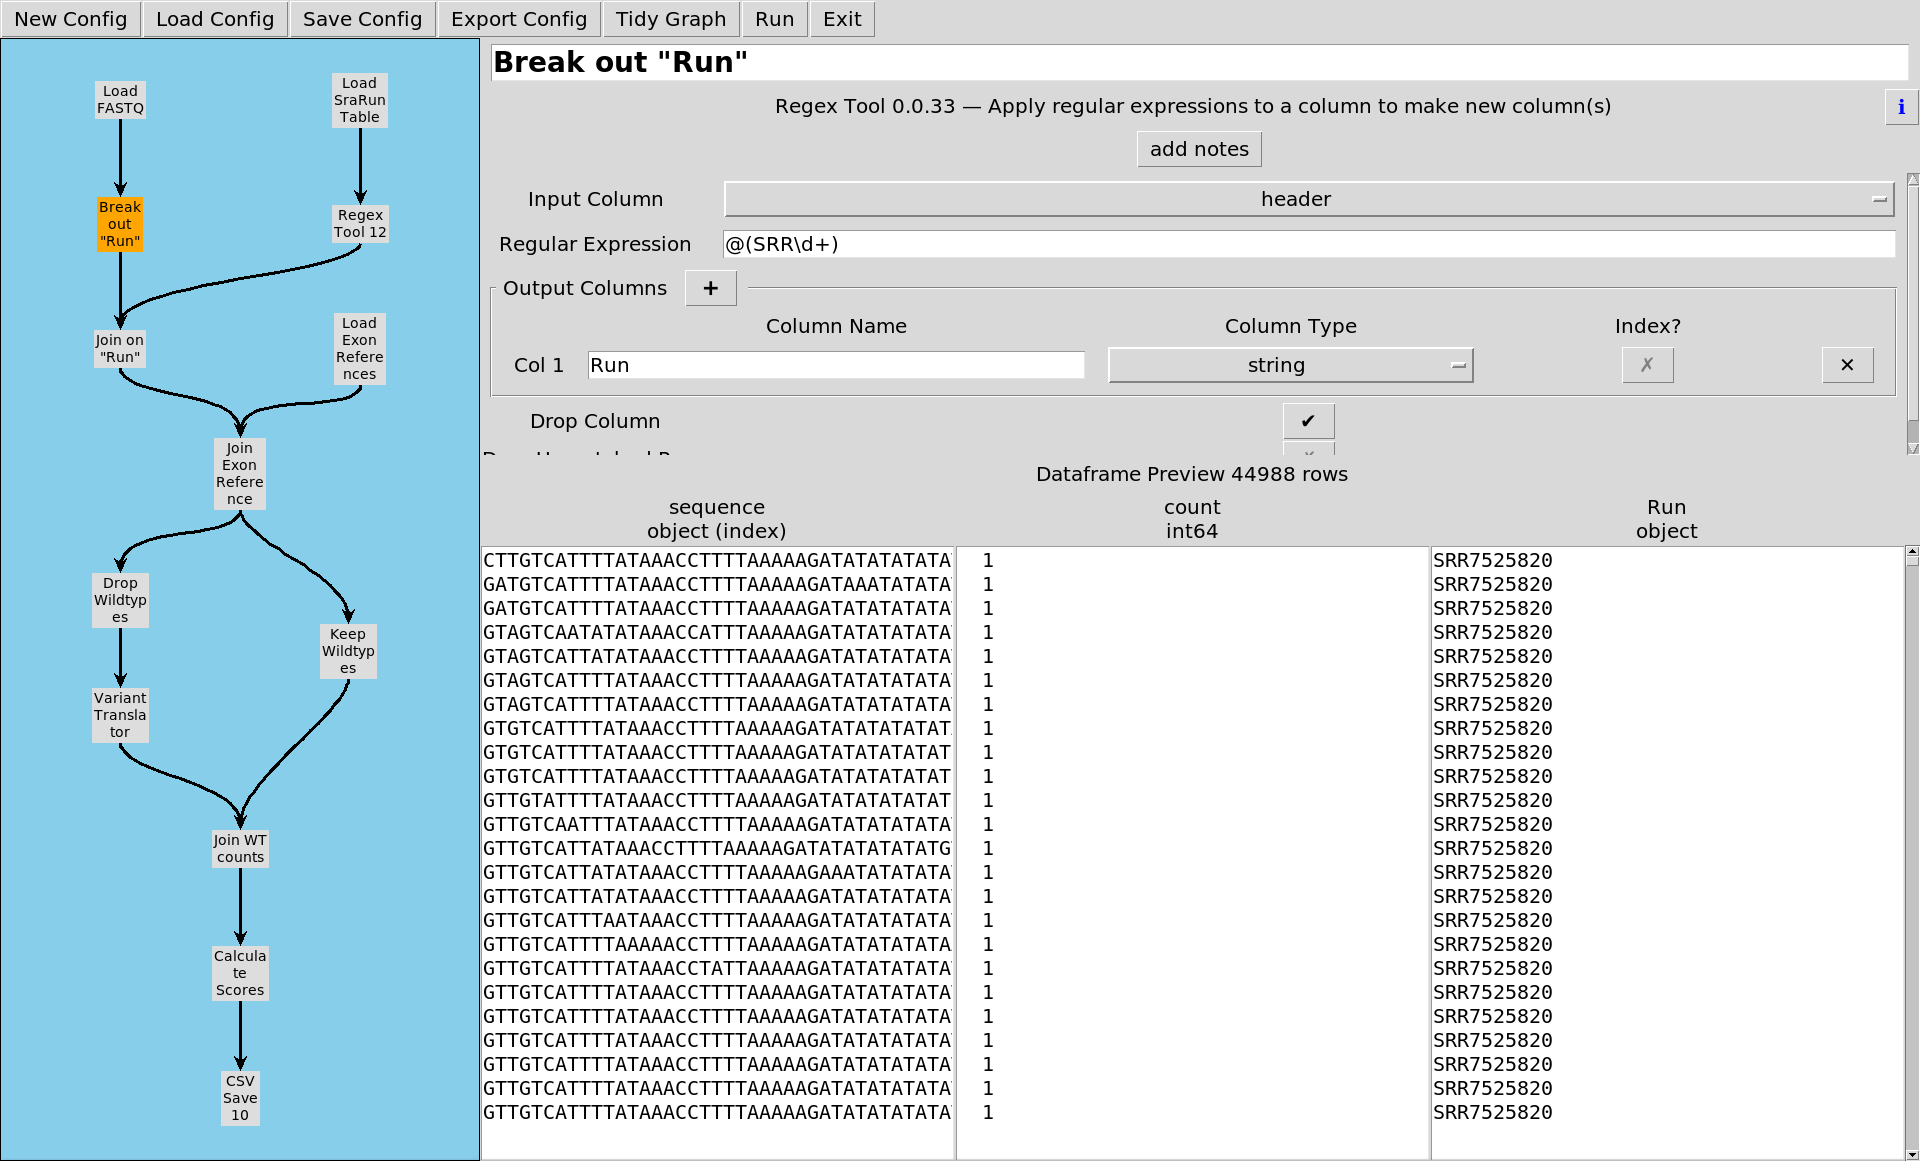Add output column with plus button
Screen dimensions: 1920x1161
coord(710,289)
